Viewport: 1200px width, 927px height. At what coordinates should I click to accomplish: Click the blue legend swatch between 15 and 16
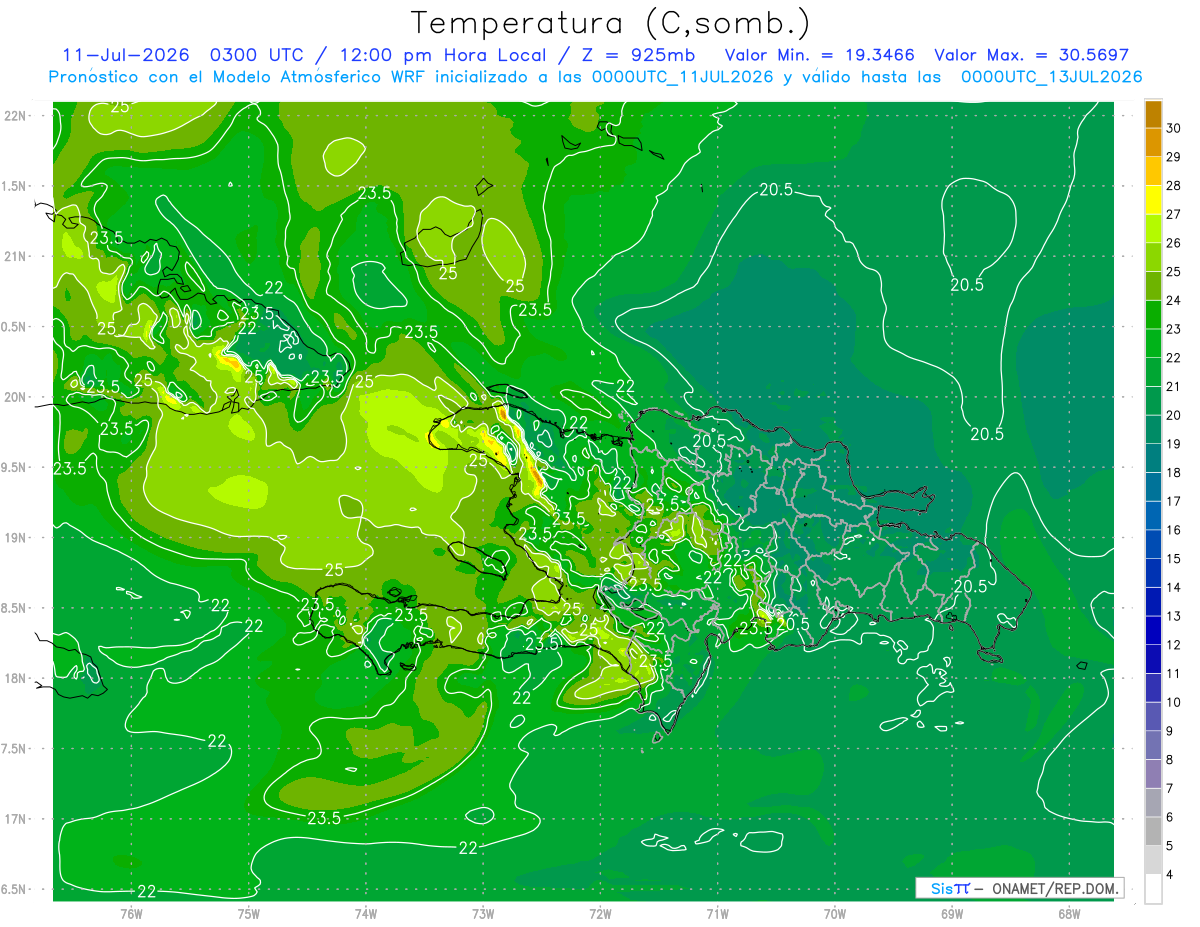(1153, 545)
